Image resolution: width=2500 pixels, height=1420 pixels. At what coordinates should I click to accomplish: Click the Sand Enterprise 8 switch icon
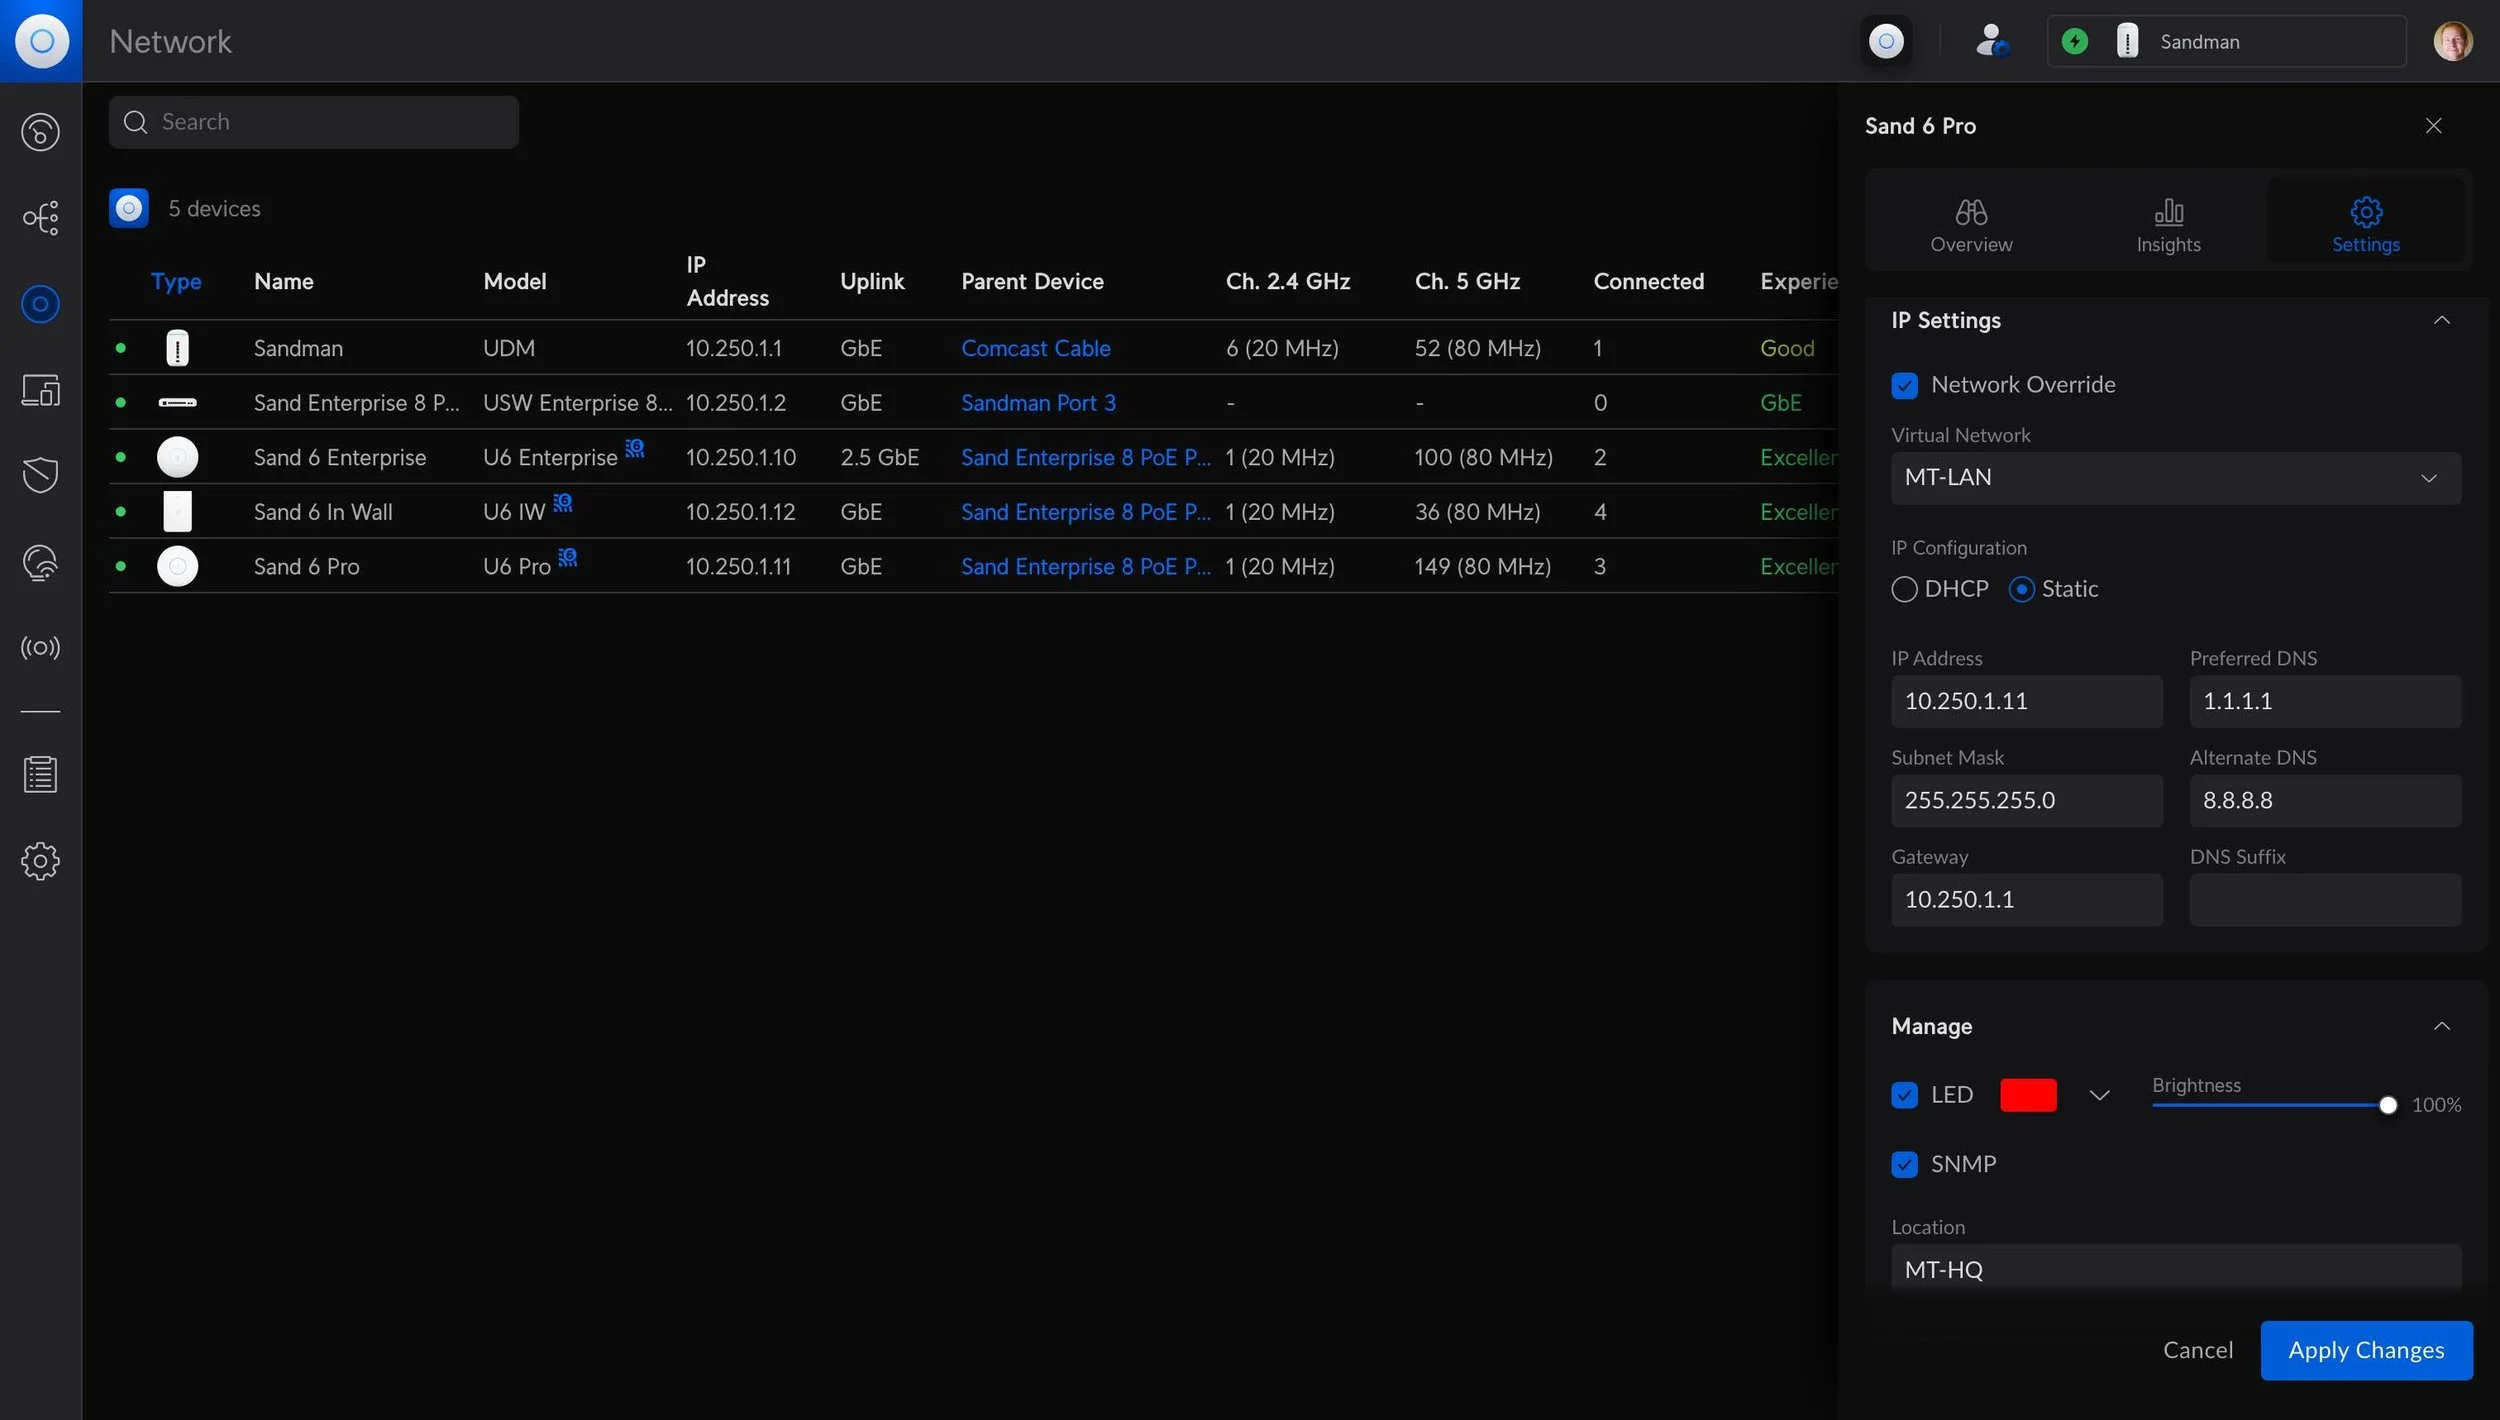click(177, 403)
